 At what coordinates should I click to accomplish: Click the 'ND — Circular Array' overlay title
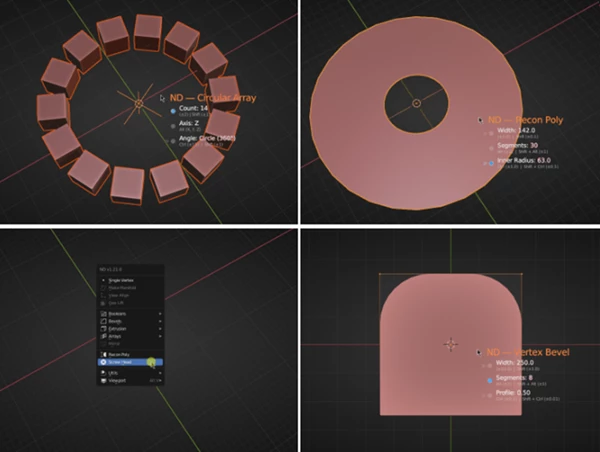(x=213, y=98)
